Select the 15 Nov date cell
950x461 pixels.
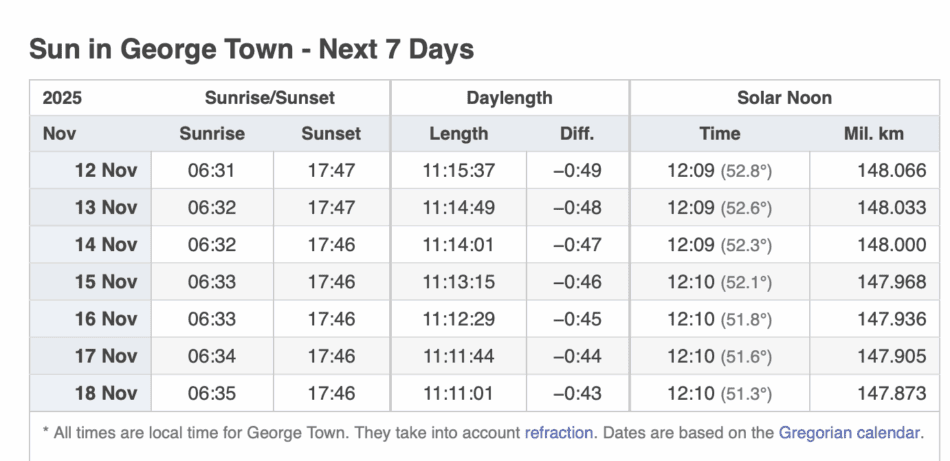tap(105, 282)
